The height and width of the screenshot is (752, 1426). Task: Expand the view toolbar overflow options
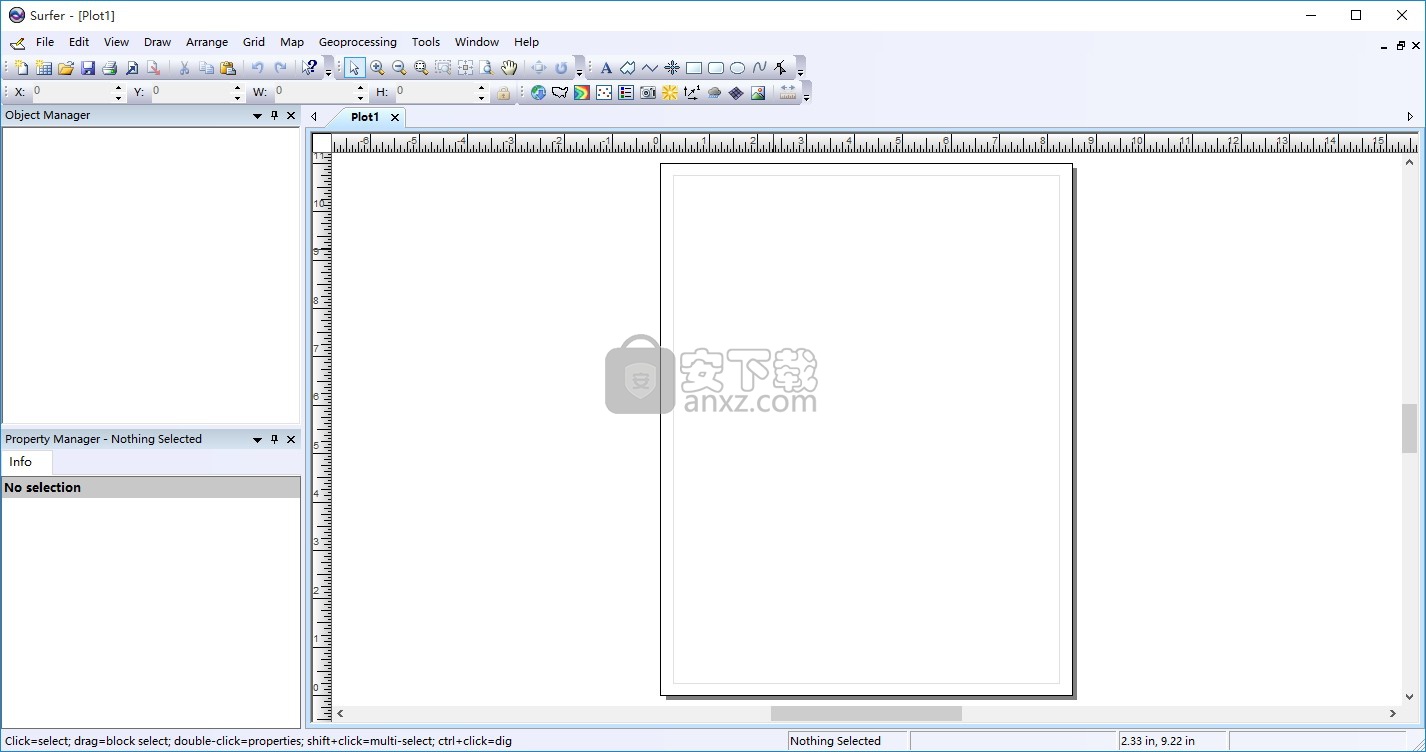coord(579,73)
